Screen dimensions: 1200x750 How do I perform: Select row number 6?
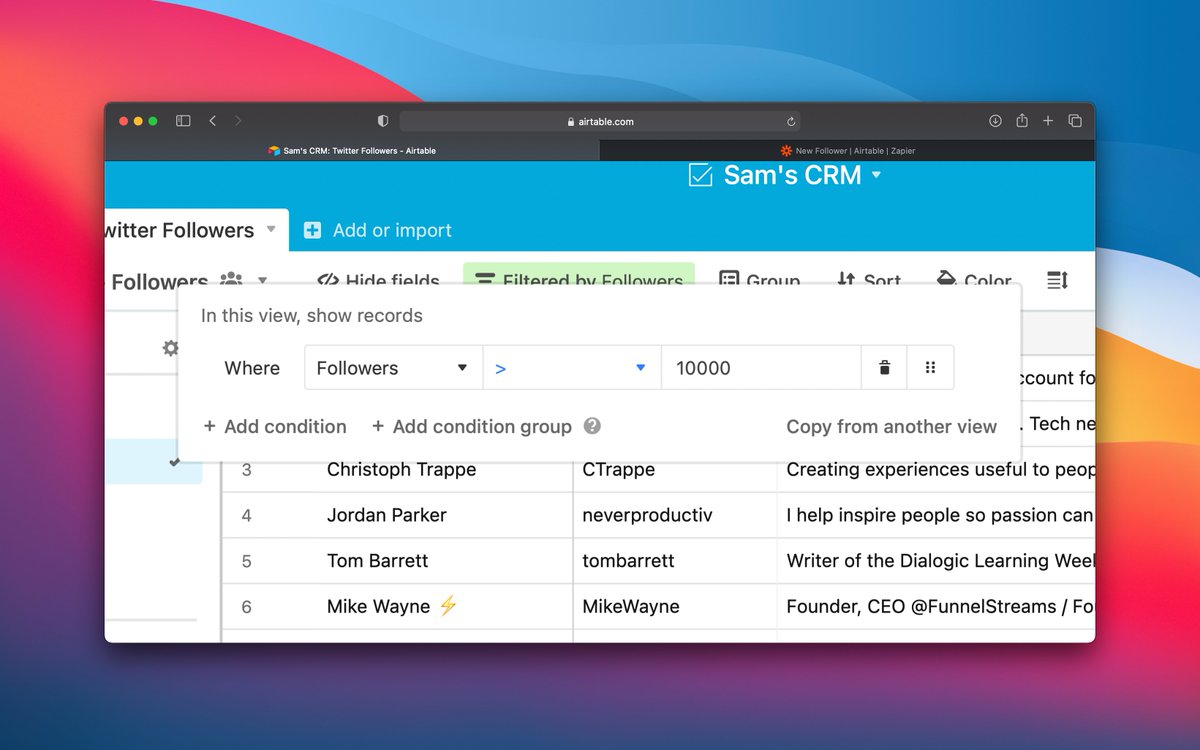[246, 607]
